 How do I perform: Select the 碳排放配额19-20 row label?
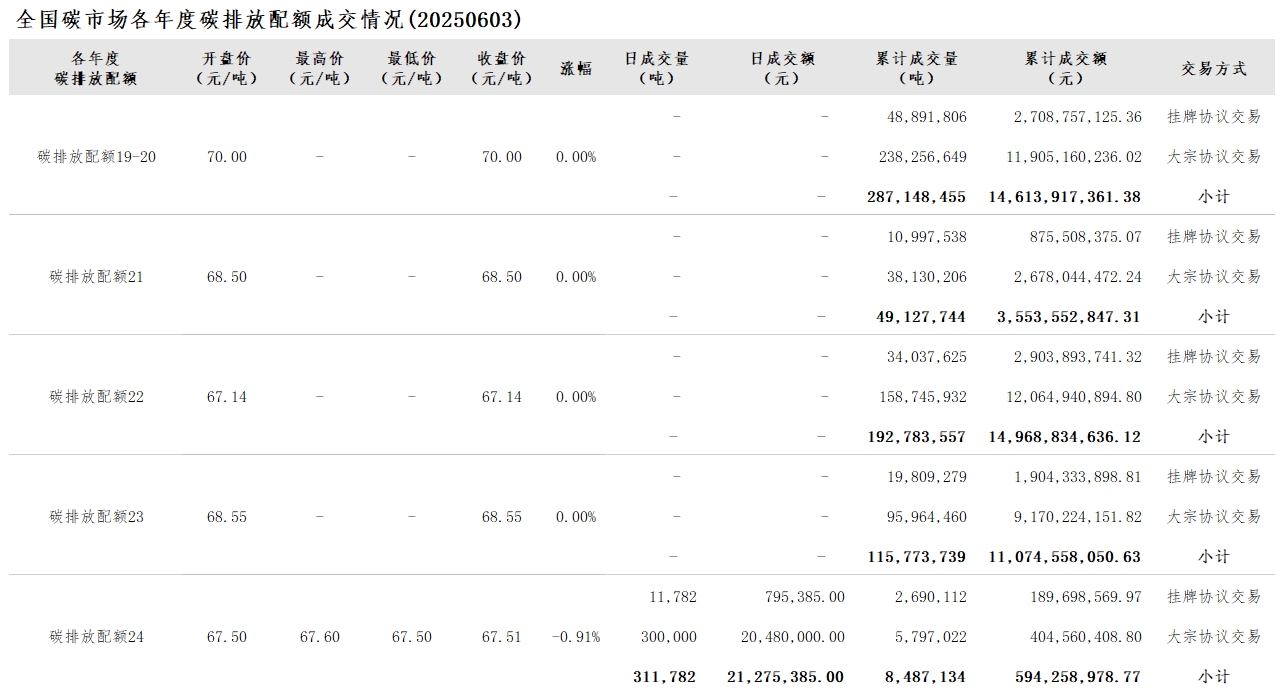coord(97,157)
